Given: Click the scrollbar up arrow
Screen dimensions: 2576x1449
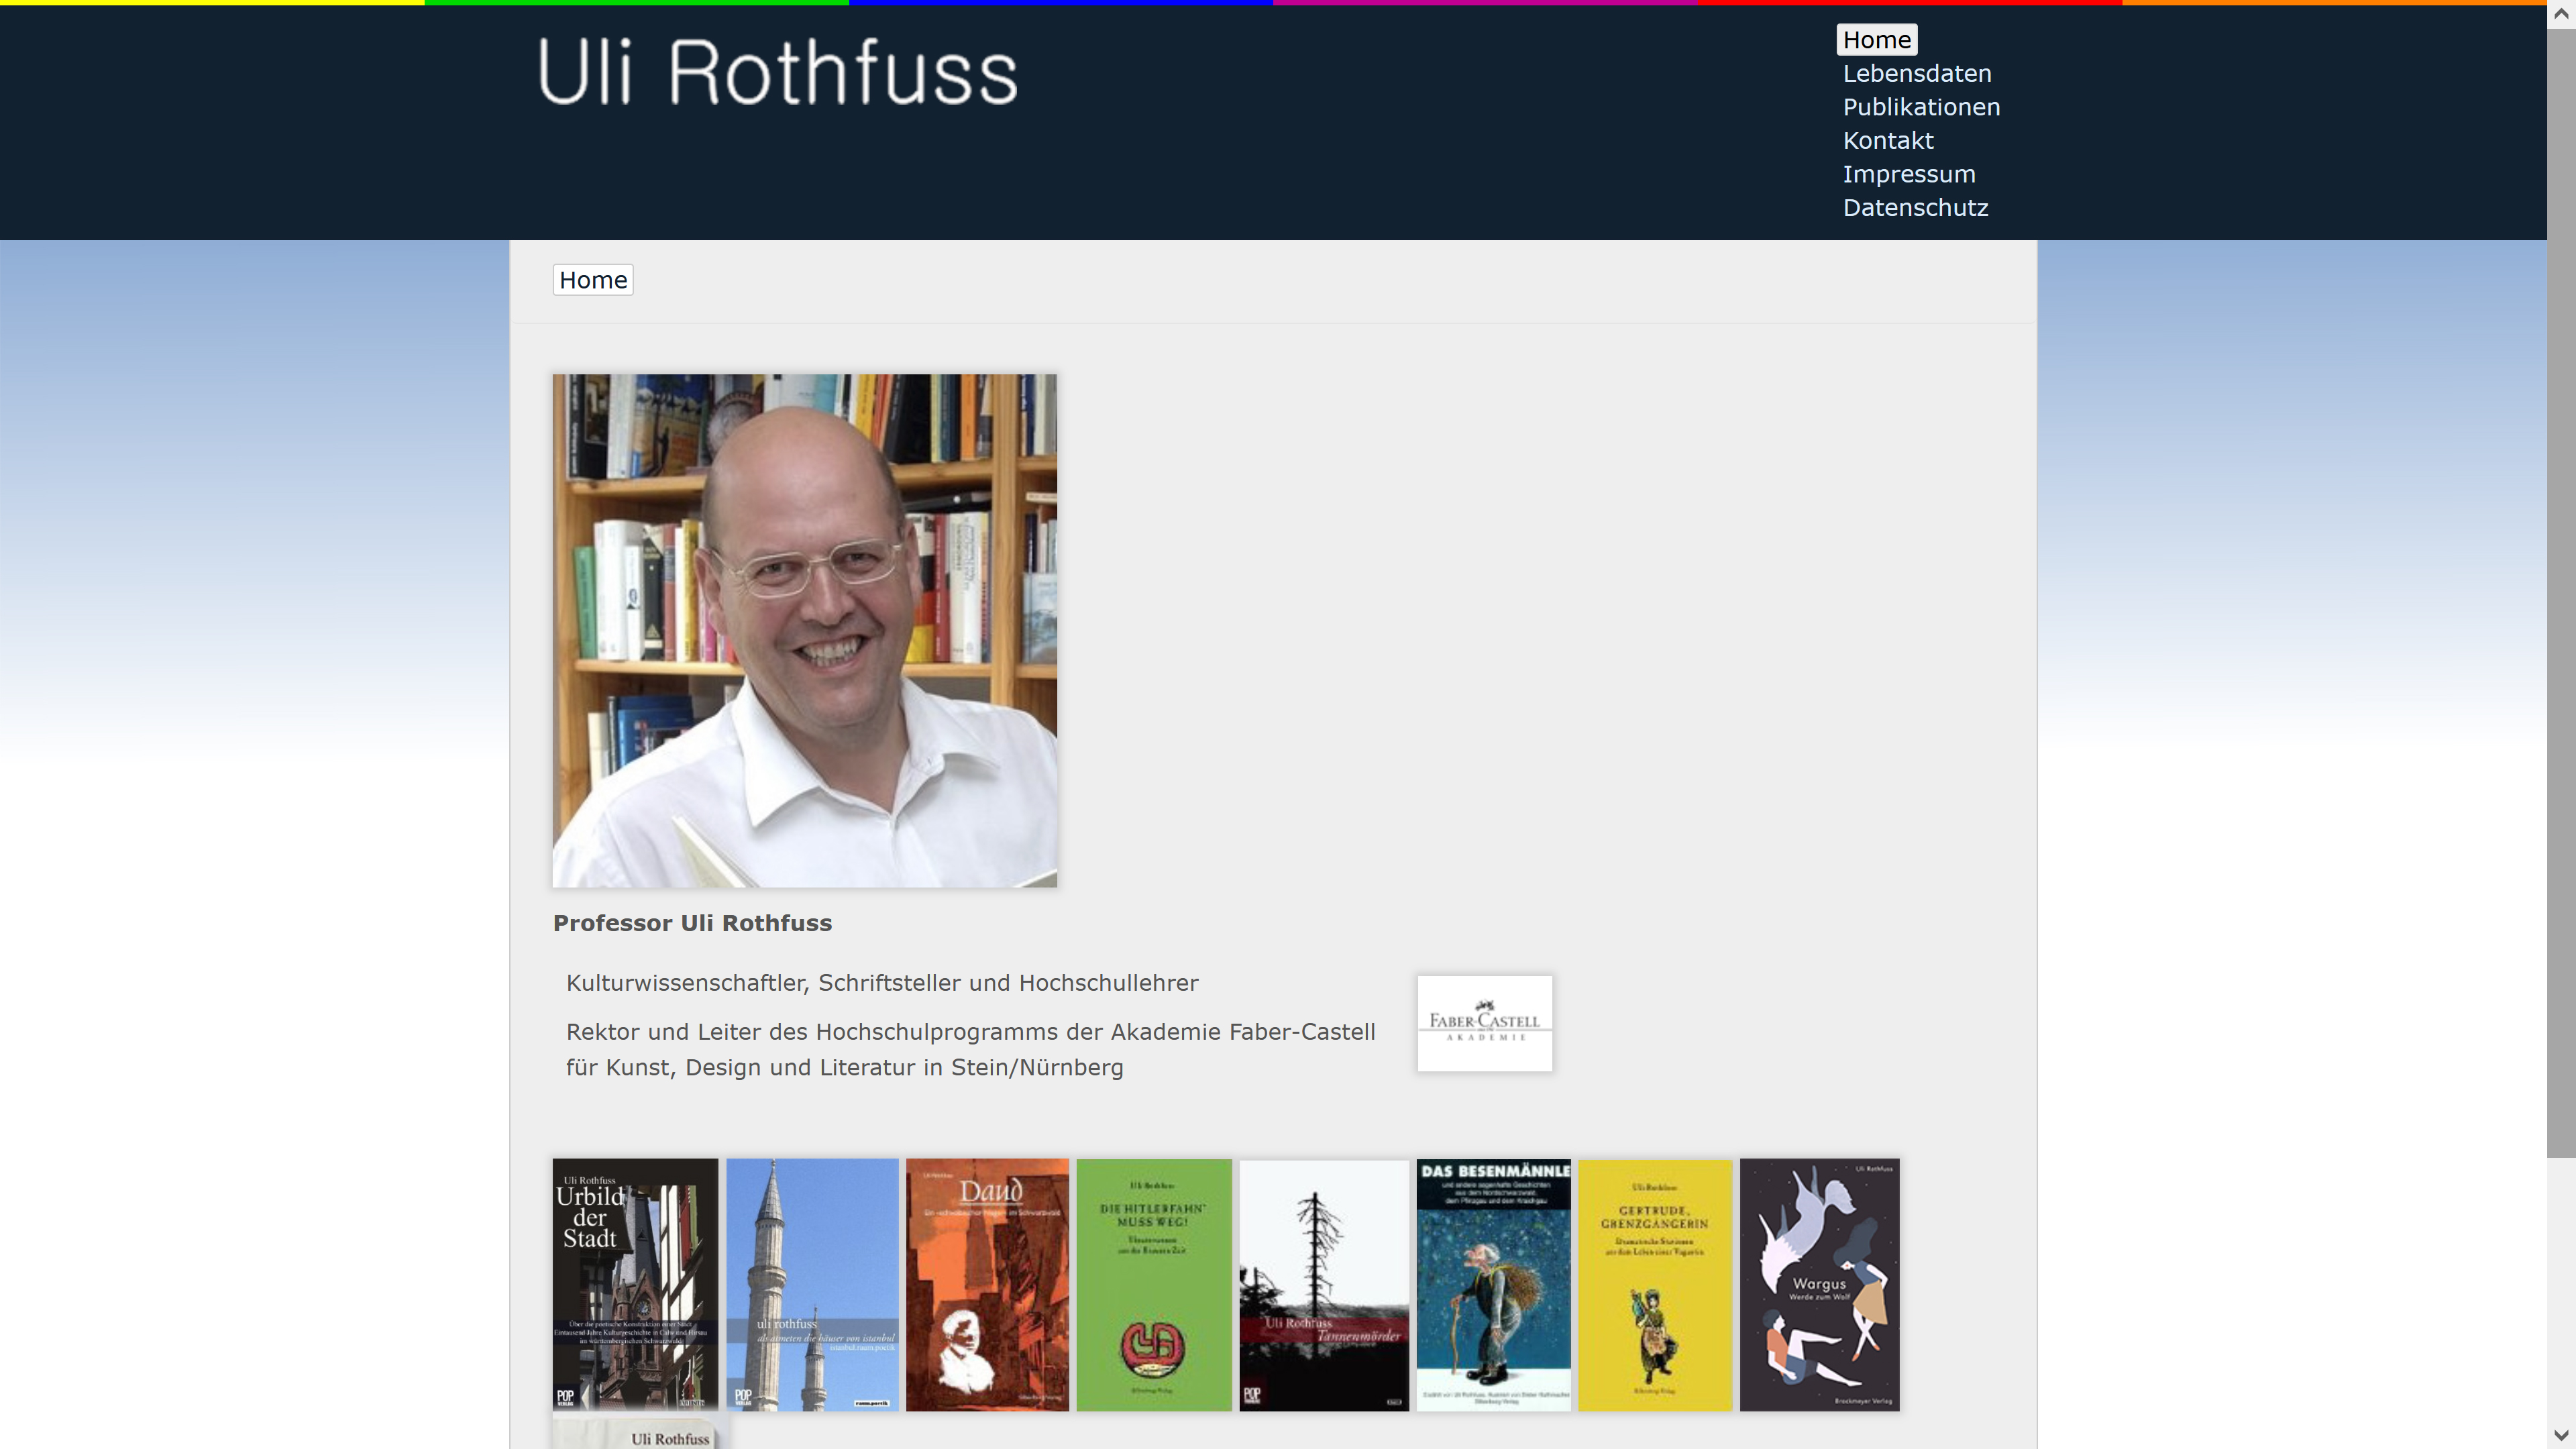Looking at the screenshot, I should (x=2561, y=13).
